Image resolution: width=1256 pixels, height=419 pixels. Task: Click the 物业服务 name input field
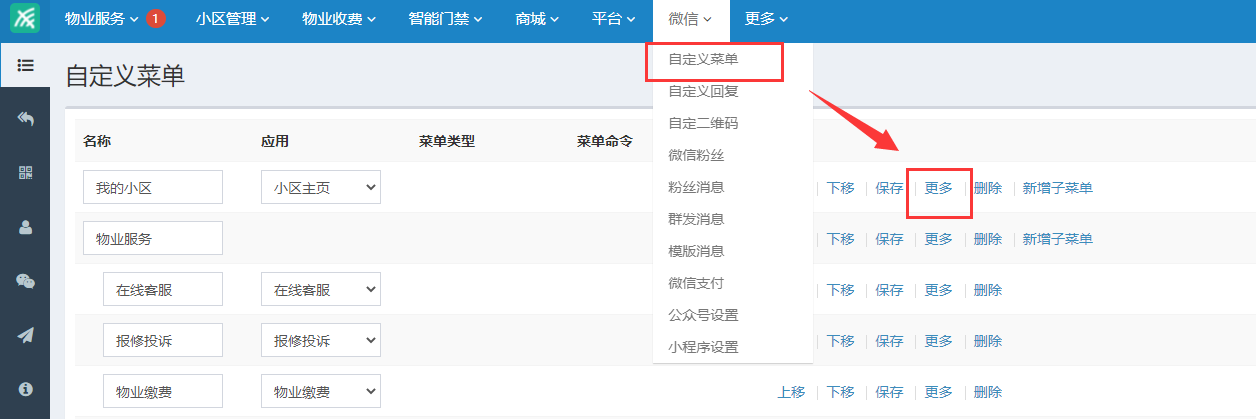point(153,239)
